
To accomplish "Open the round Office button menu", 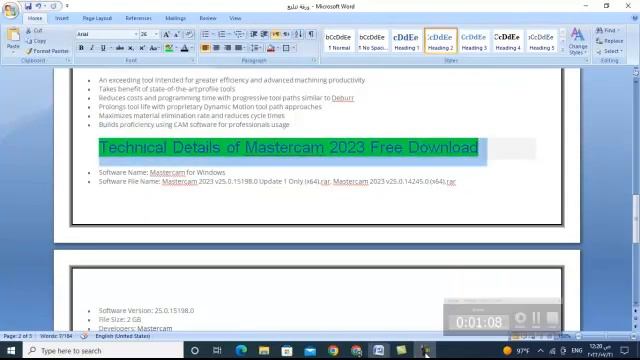I will click(11, 10).
